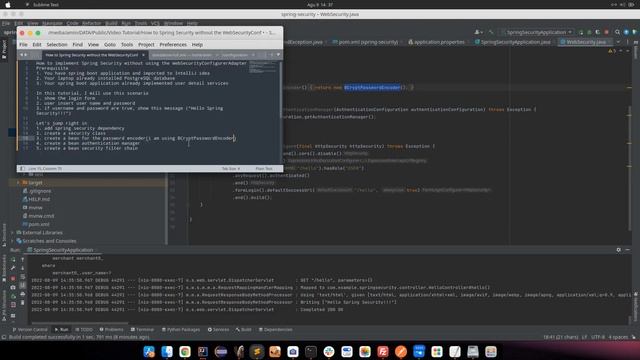640x360 pixels.
Task: Open the Tab Size selector in Sublime
Action: tap(231, 169)
